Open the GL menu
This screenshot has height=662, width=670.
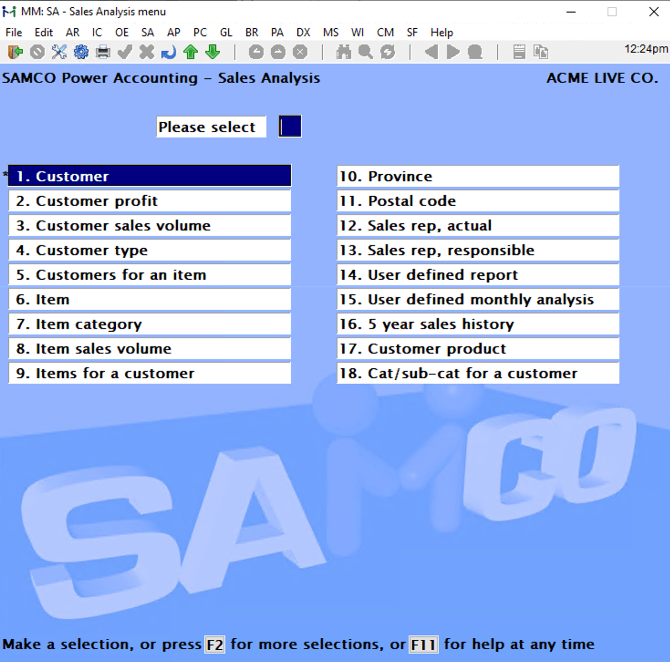[x=226, y=32]
